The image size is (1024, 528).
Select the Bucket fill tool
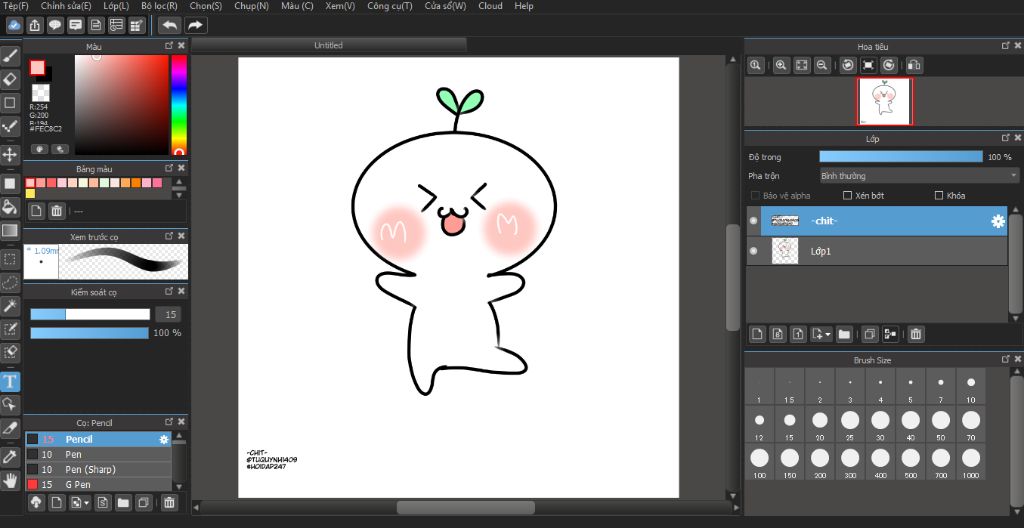coord(10,208)
